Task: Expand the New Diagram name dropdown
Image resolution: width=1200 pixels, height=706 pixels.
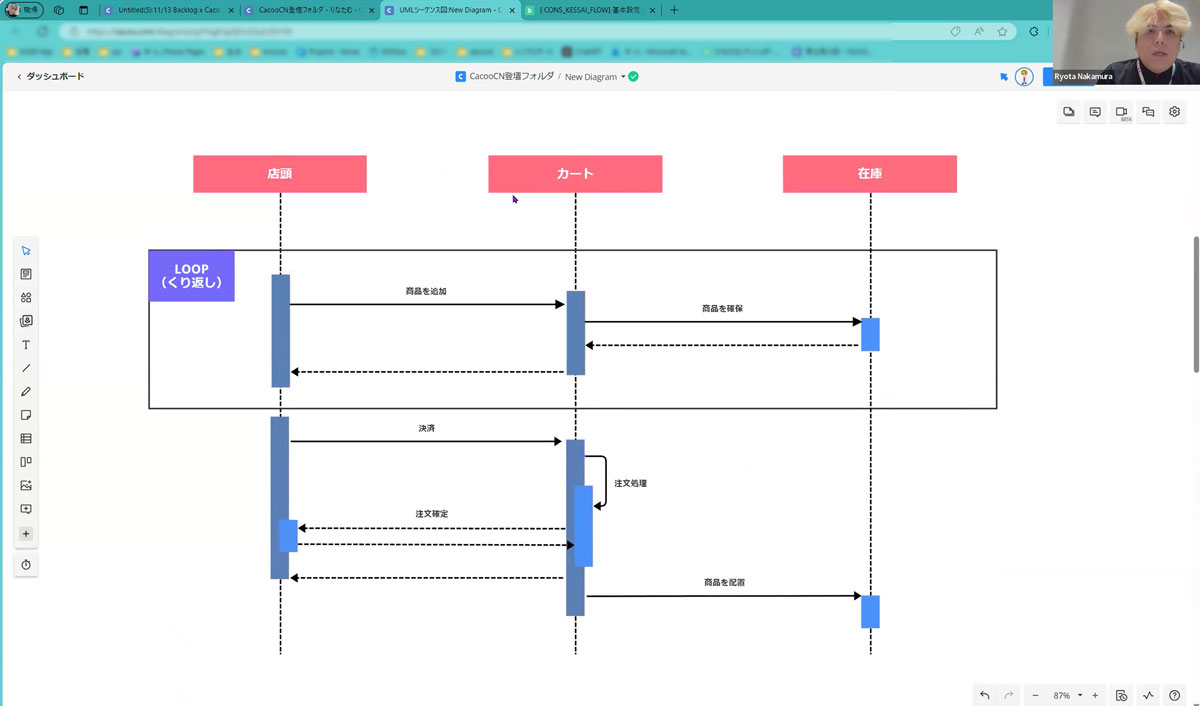Action: pyautogui.click(x=623, y=77)
